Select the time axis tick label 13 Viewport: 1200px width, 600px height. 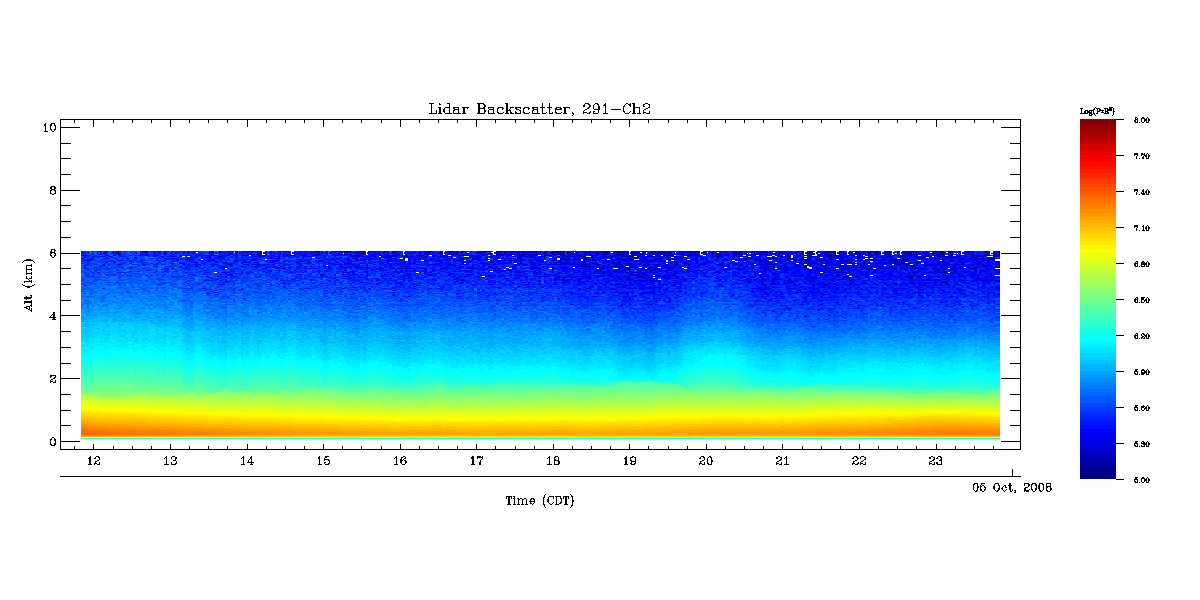tap(170, 461)
